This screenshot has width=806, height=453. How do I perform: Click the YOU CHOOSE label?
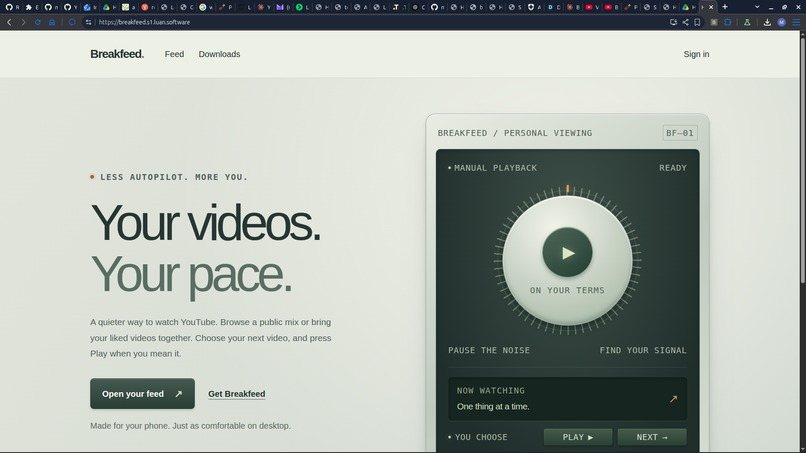(481, 437)
